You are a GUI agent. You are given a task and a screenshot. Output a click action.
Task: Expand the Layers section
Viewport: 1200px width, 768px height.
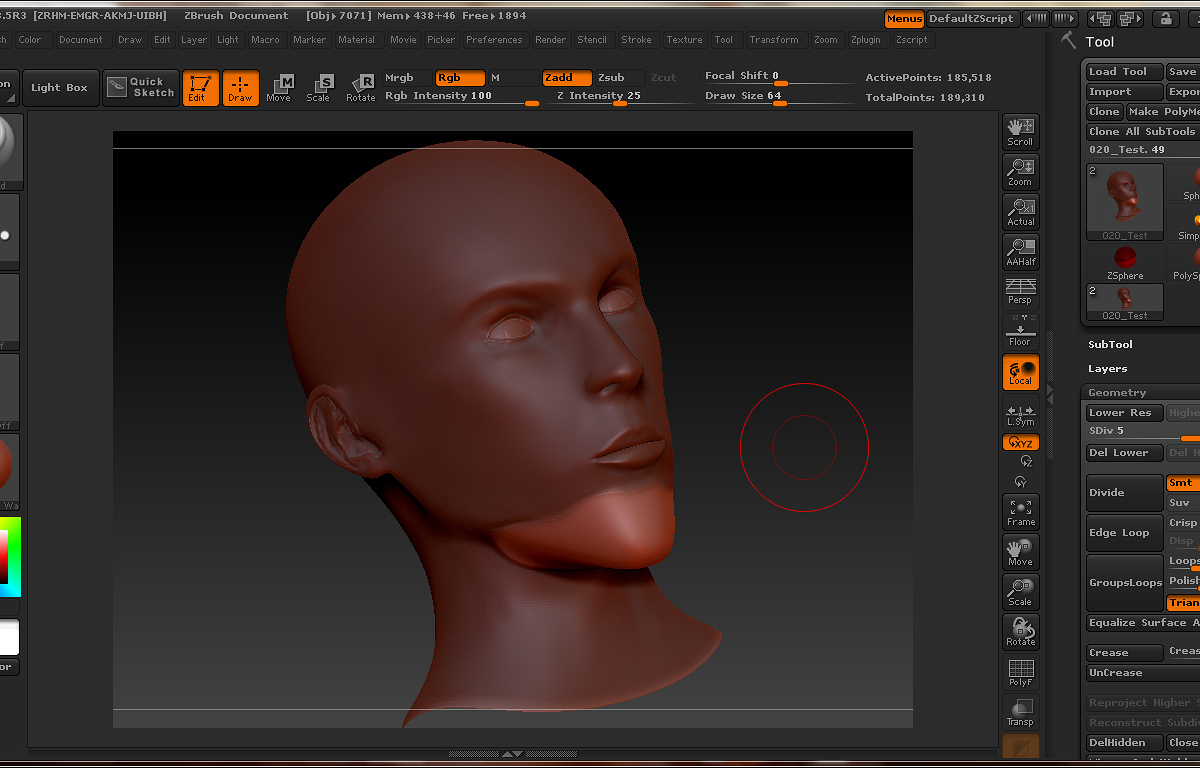coord(1107,369)
